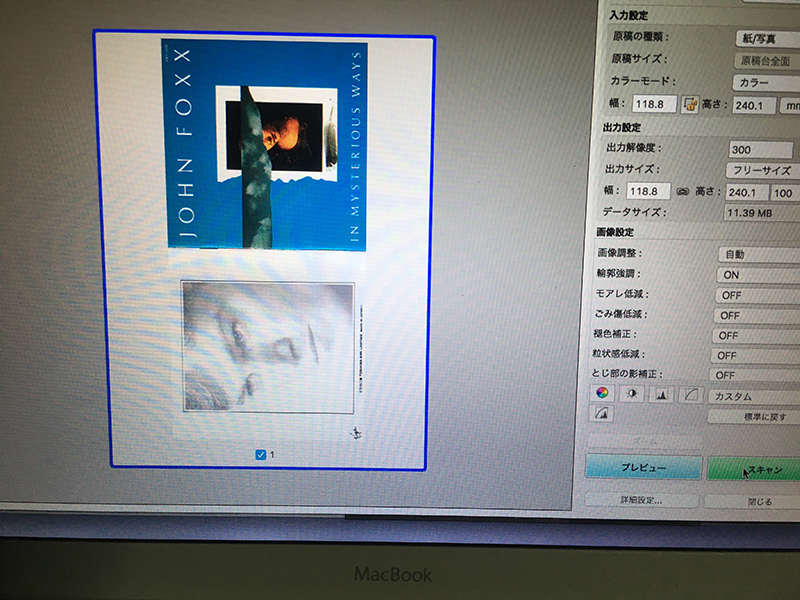Click the output 高さ field showing 240.1

747,192
